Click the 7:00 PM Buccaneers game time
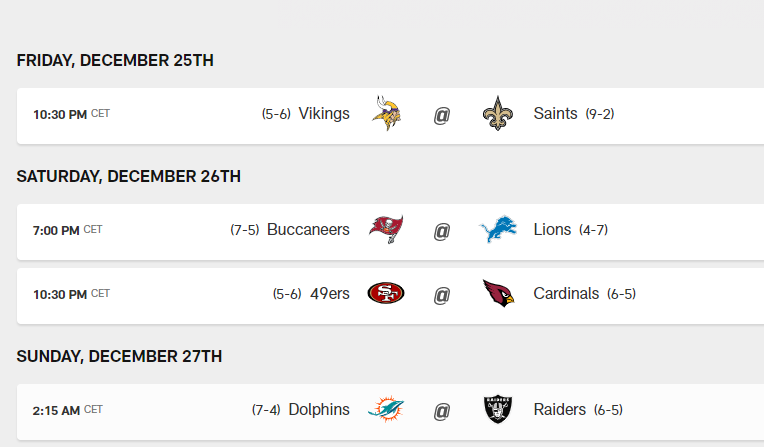This screenshot has height=447, width=764. click(56, 230)
